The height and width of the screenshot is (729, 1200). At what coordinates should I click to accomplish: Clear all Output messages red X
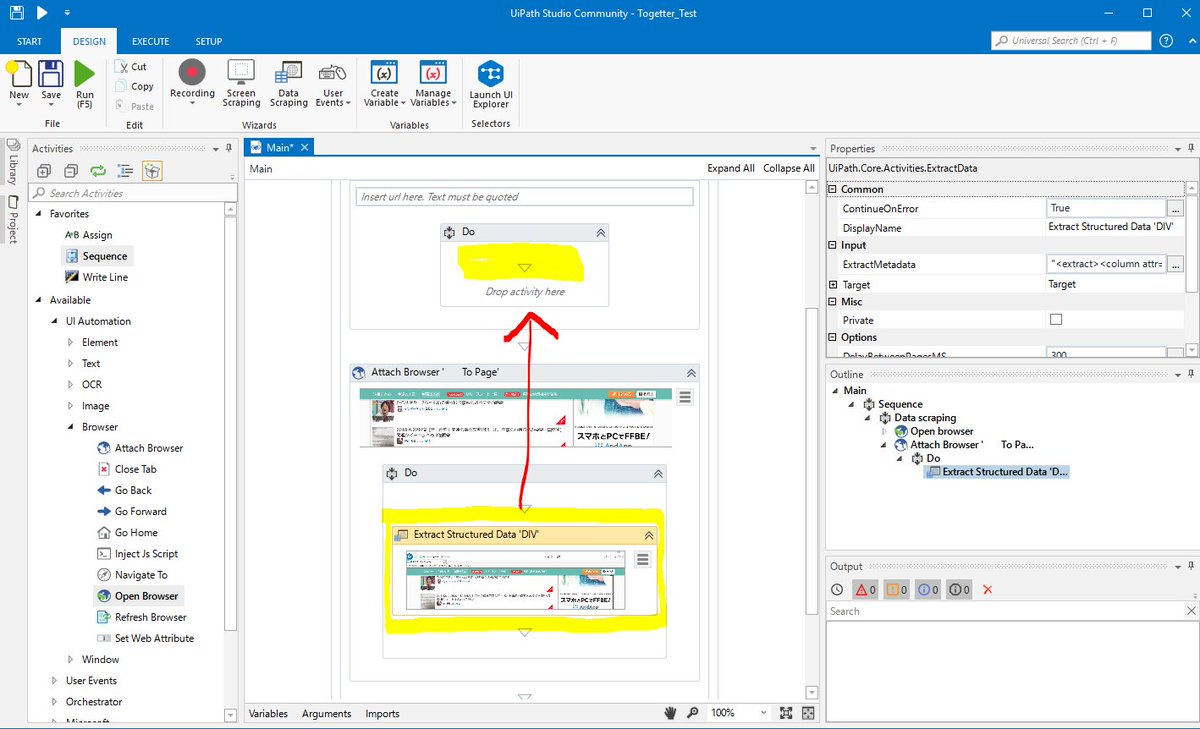988,590
